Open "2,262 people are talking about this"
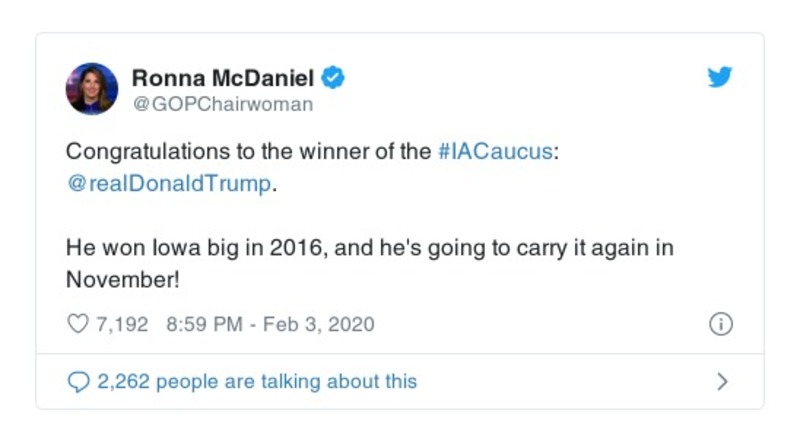 tap(256, 381)
